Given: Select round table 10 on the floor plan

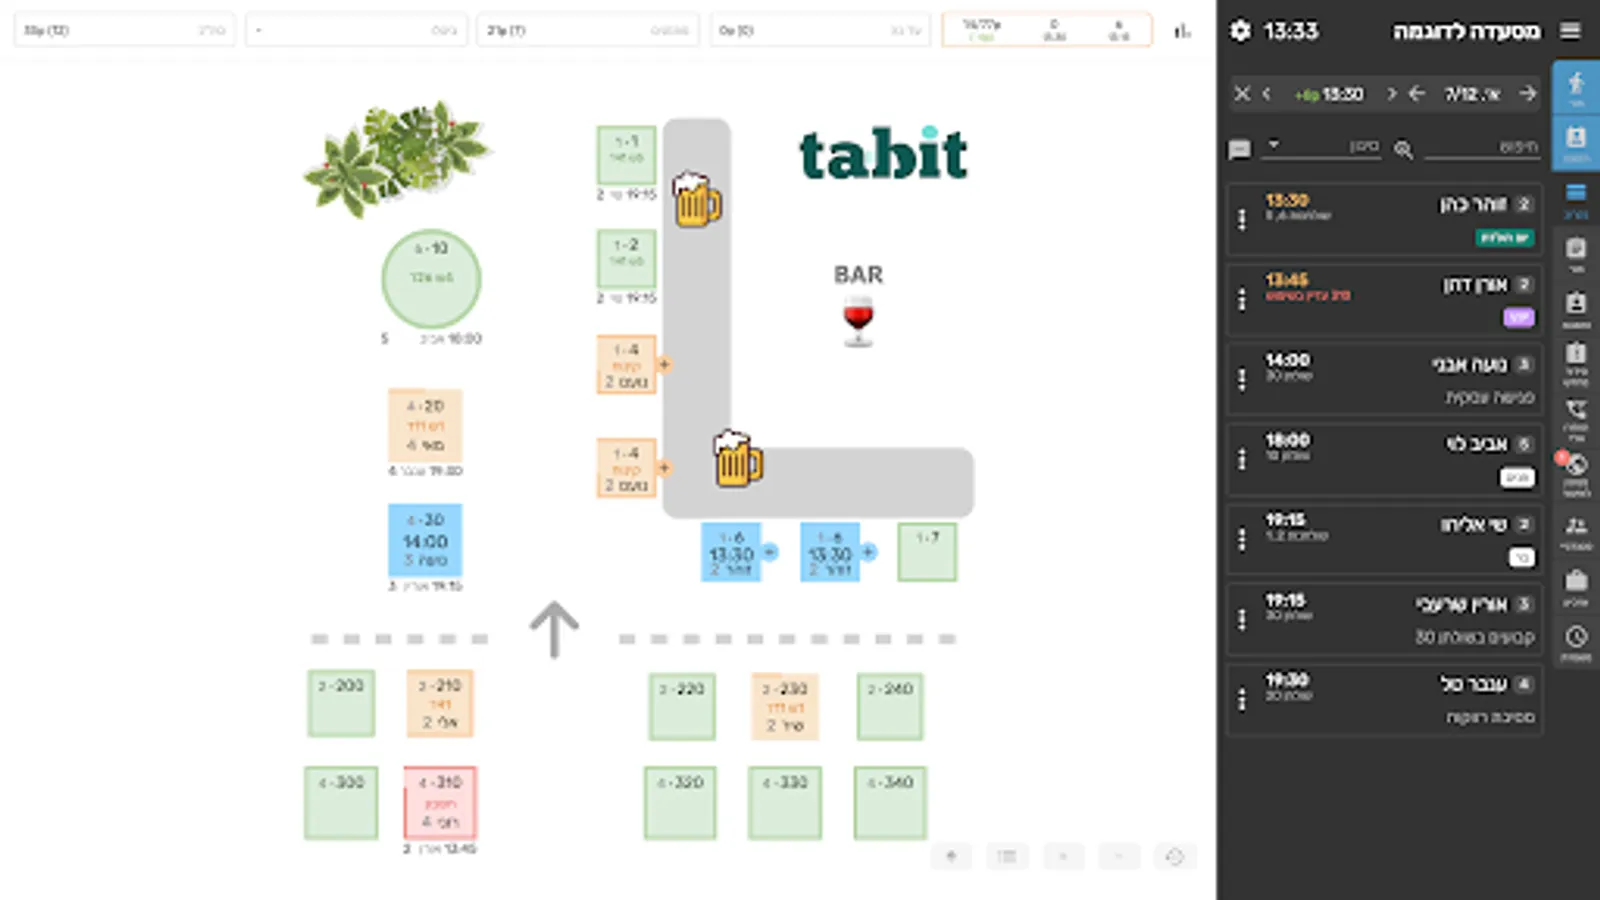Looking at the screenshot, I should click(432, 280).
